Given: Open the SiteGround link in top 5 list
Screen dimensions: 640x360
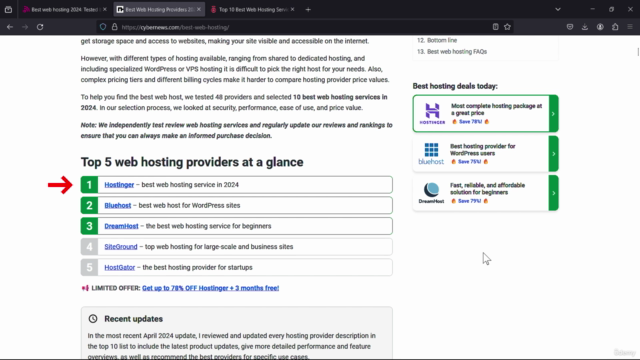Looking at the screenshot, I should pos(121,247).
